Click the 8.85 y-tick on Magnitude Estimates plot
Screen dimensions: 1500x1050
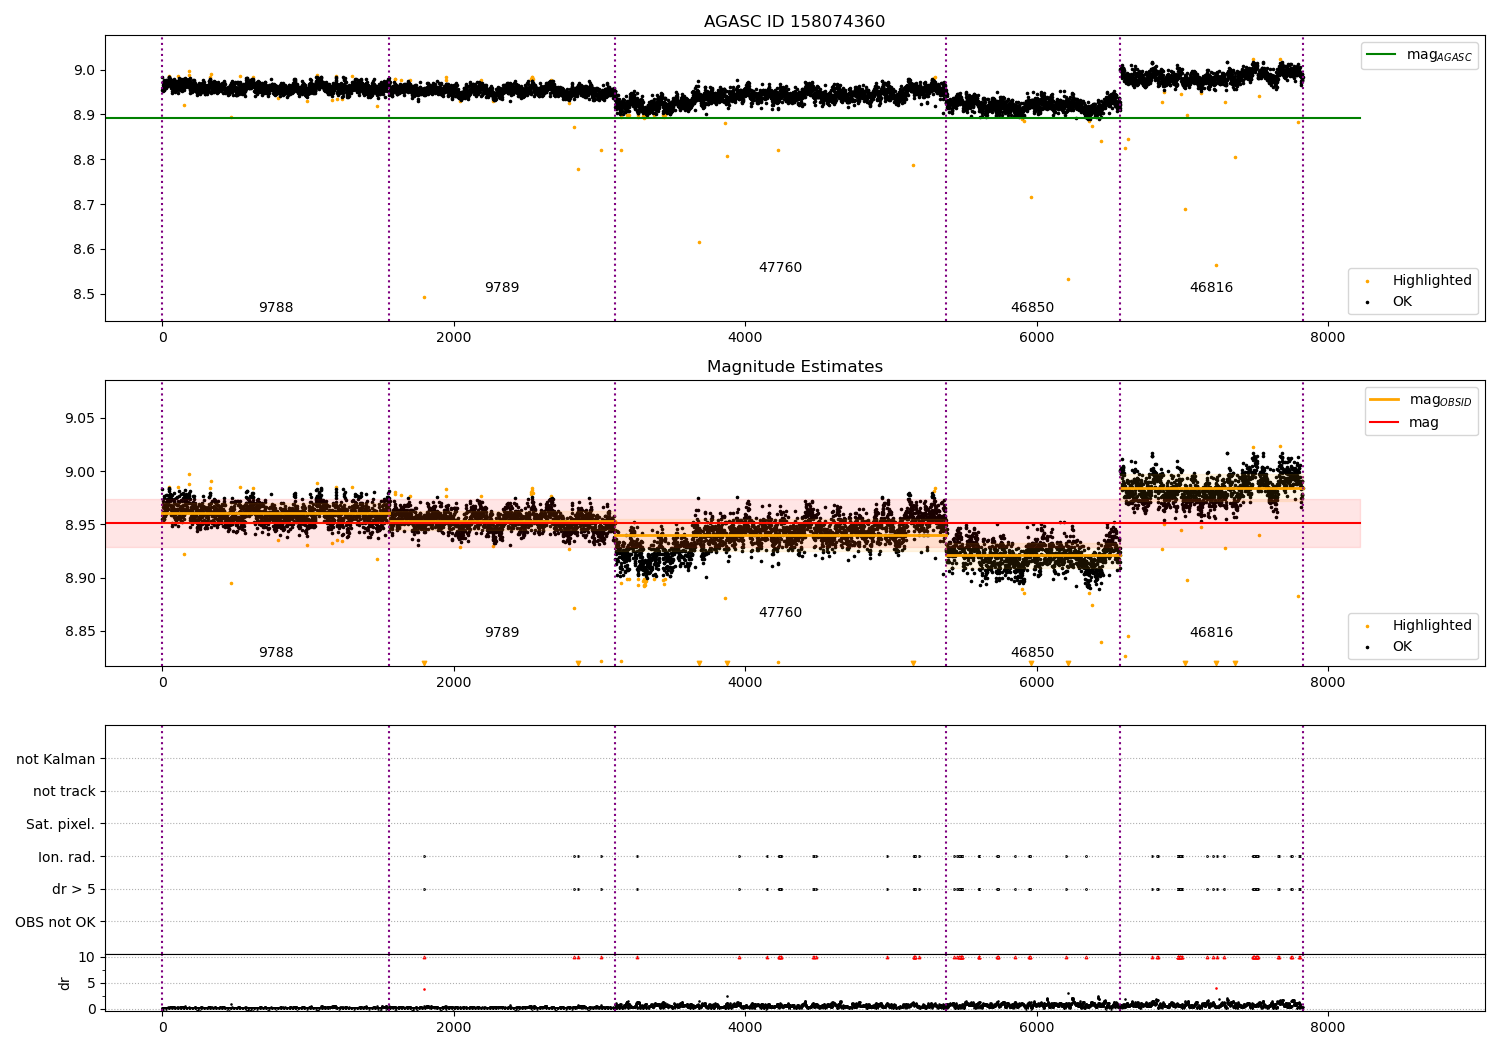80,632
